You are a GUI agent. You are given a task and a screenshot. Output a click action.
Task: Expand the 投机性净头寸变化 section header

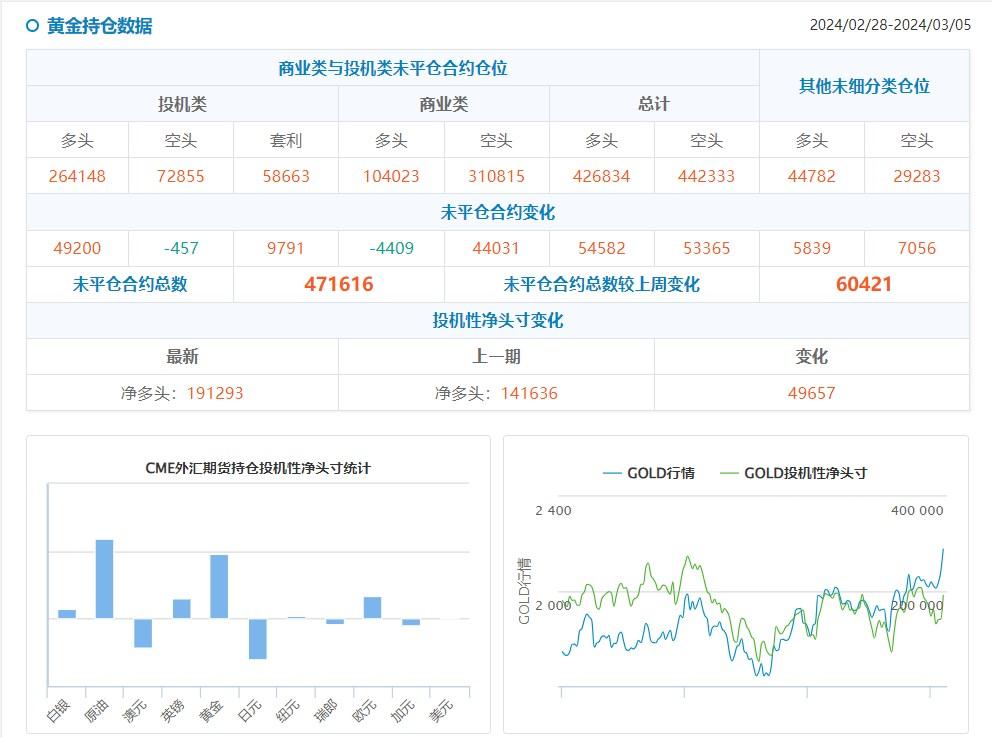(x=496, y=320)
